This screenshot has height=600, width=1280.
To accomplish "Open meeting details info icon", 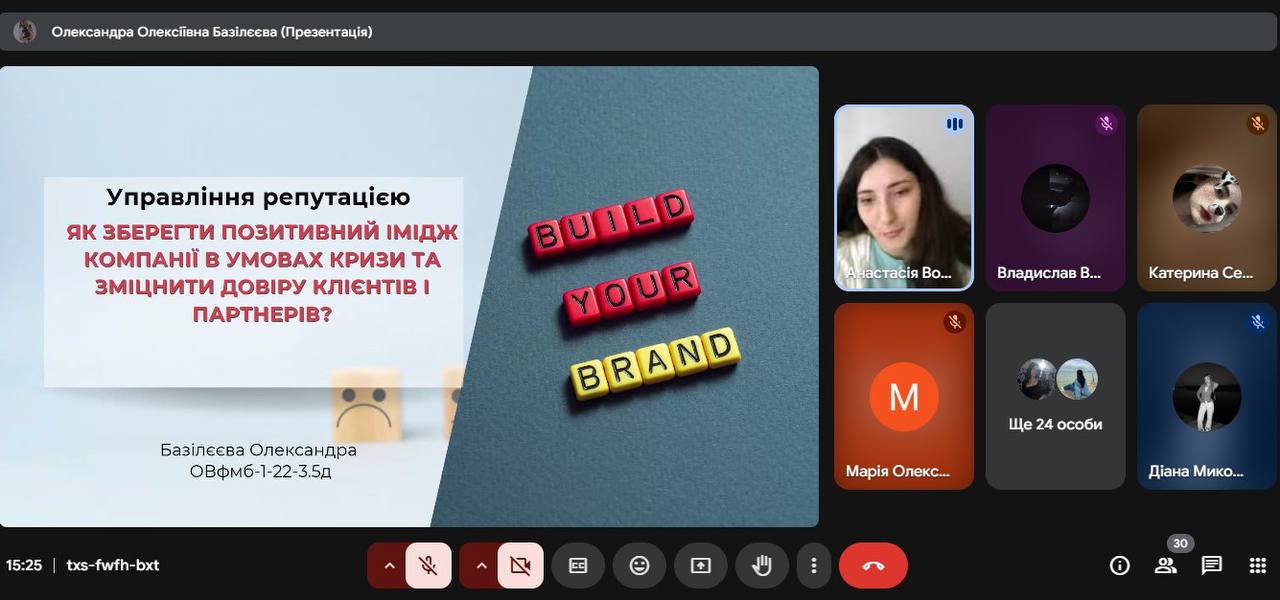I will (x=1120, y=566).
